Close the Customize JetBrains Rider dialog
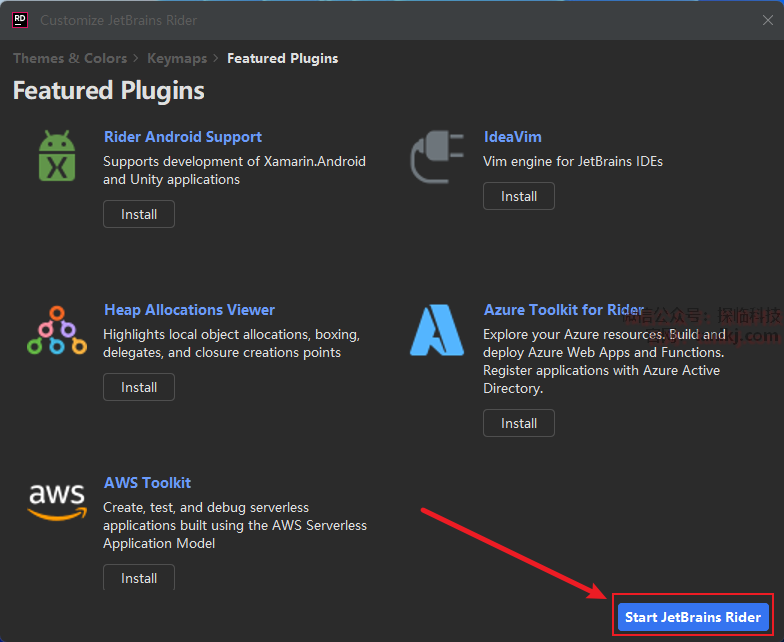The width and height of the screenshot is (784, 642). [x=767, y=20]
